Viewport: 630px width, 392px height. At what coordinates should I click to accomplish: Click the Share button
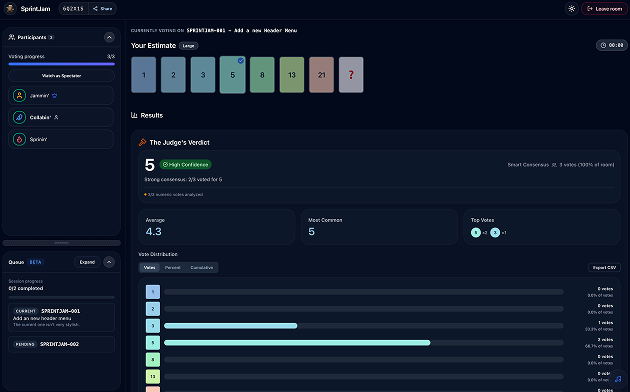pos(103,8)
